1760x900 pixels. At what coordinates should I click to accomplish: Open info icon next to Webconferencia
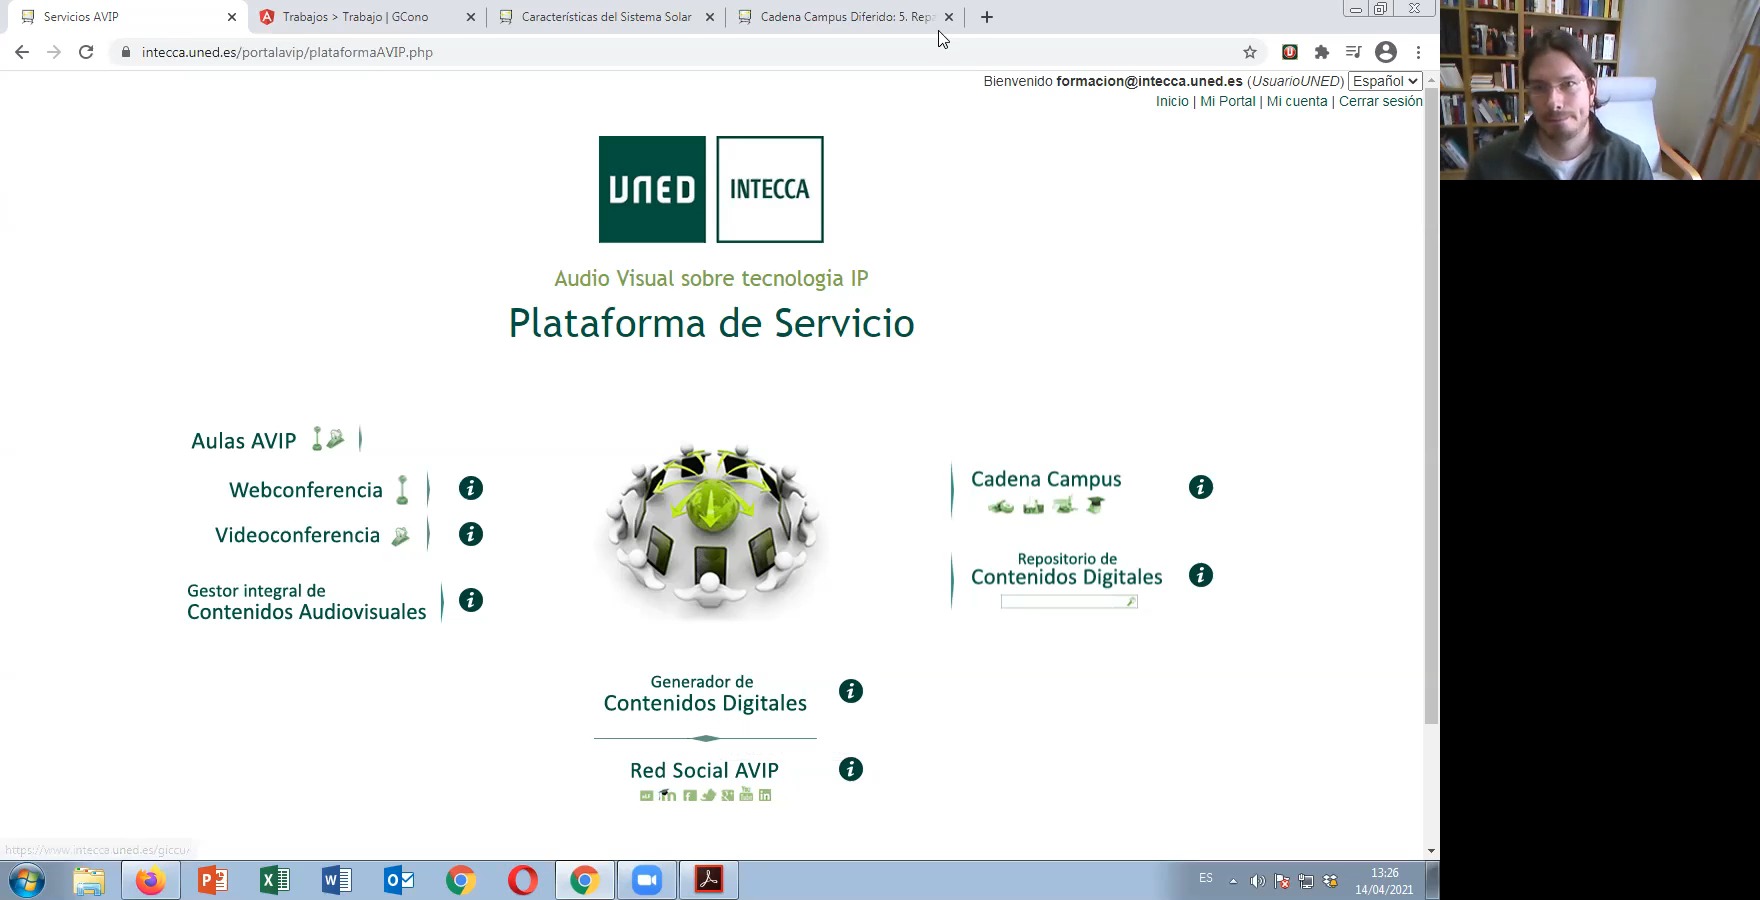pos(471,488)
